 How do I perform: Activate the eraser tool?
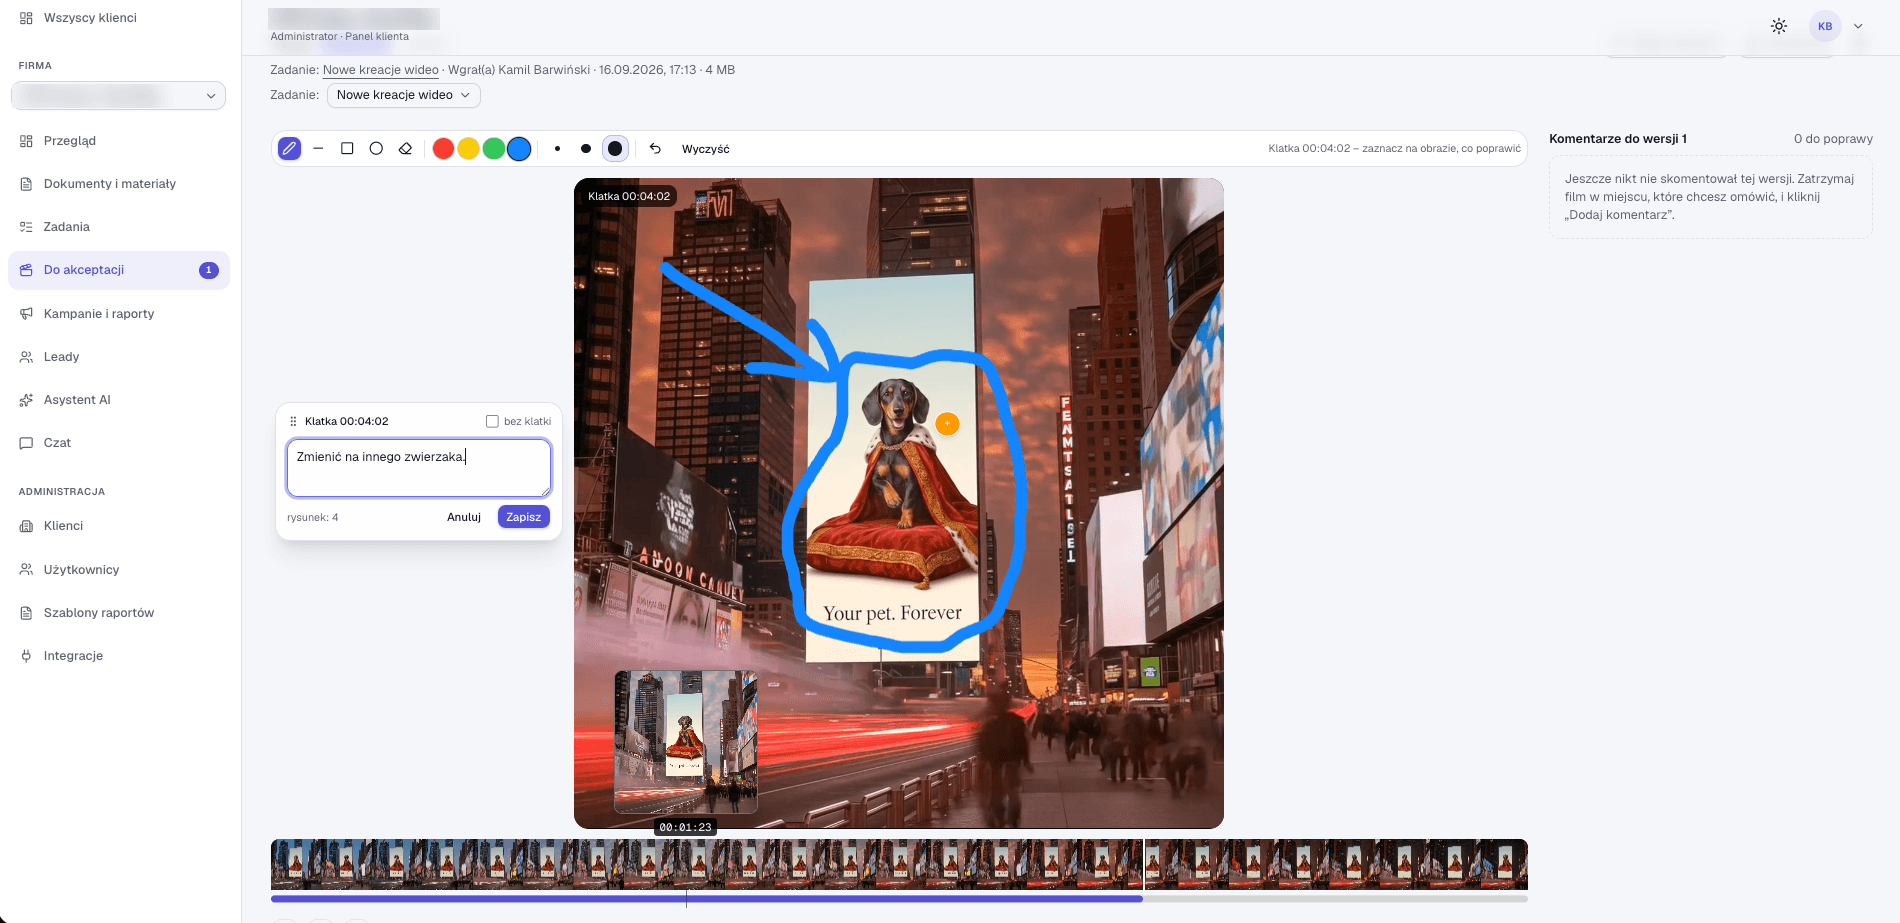[405, 148]
